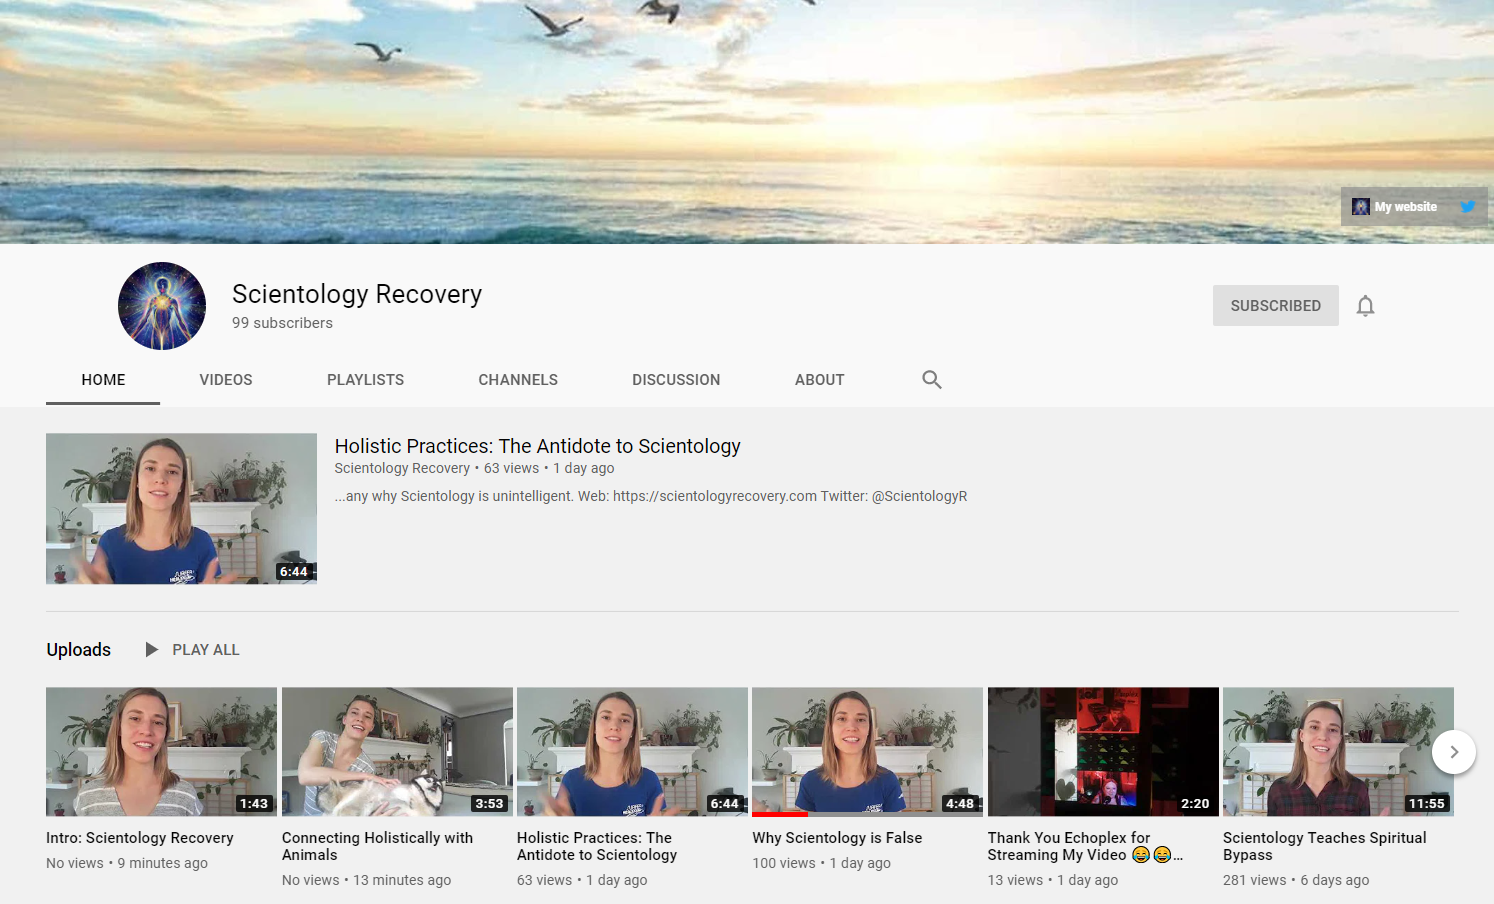Click the Scientology Recovery channel name heading

pyautogui.click(x=357, y=294)
